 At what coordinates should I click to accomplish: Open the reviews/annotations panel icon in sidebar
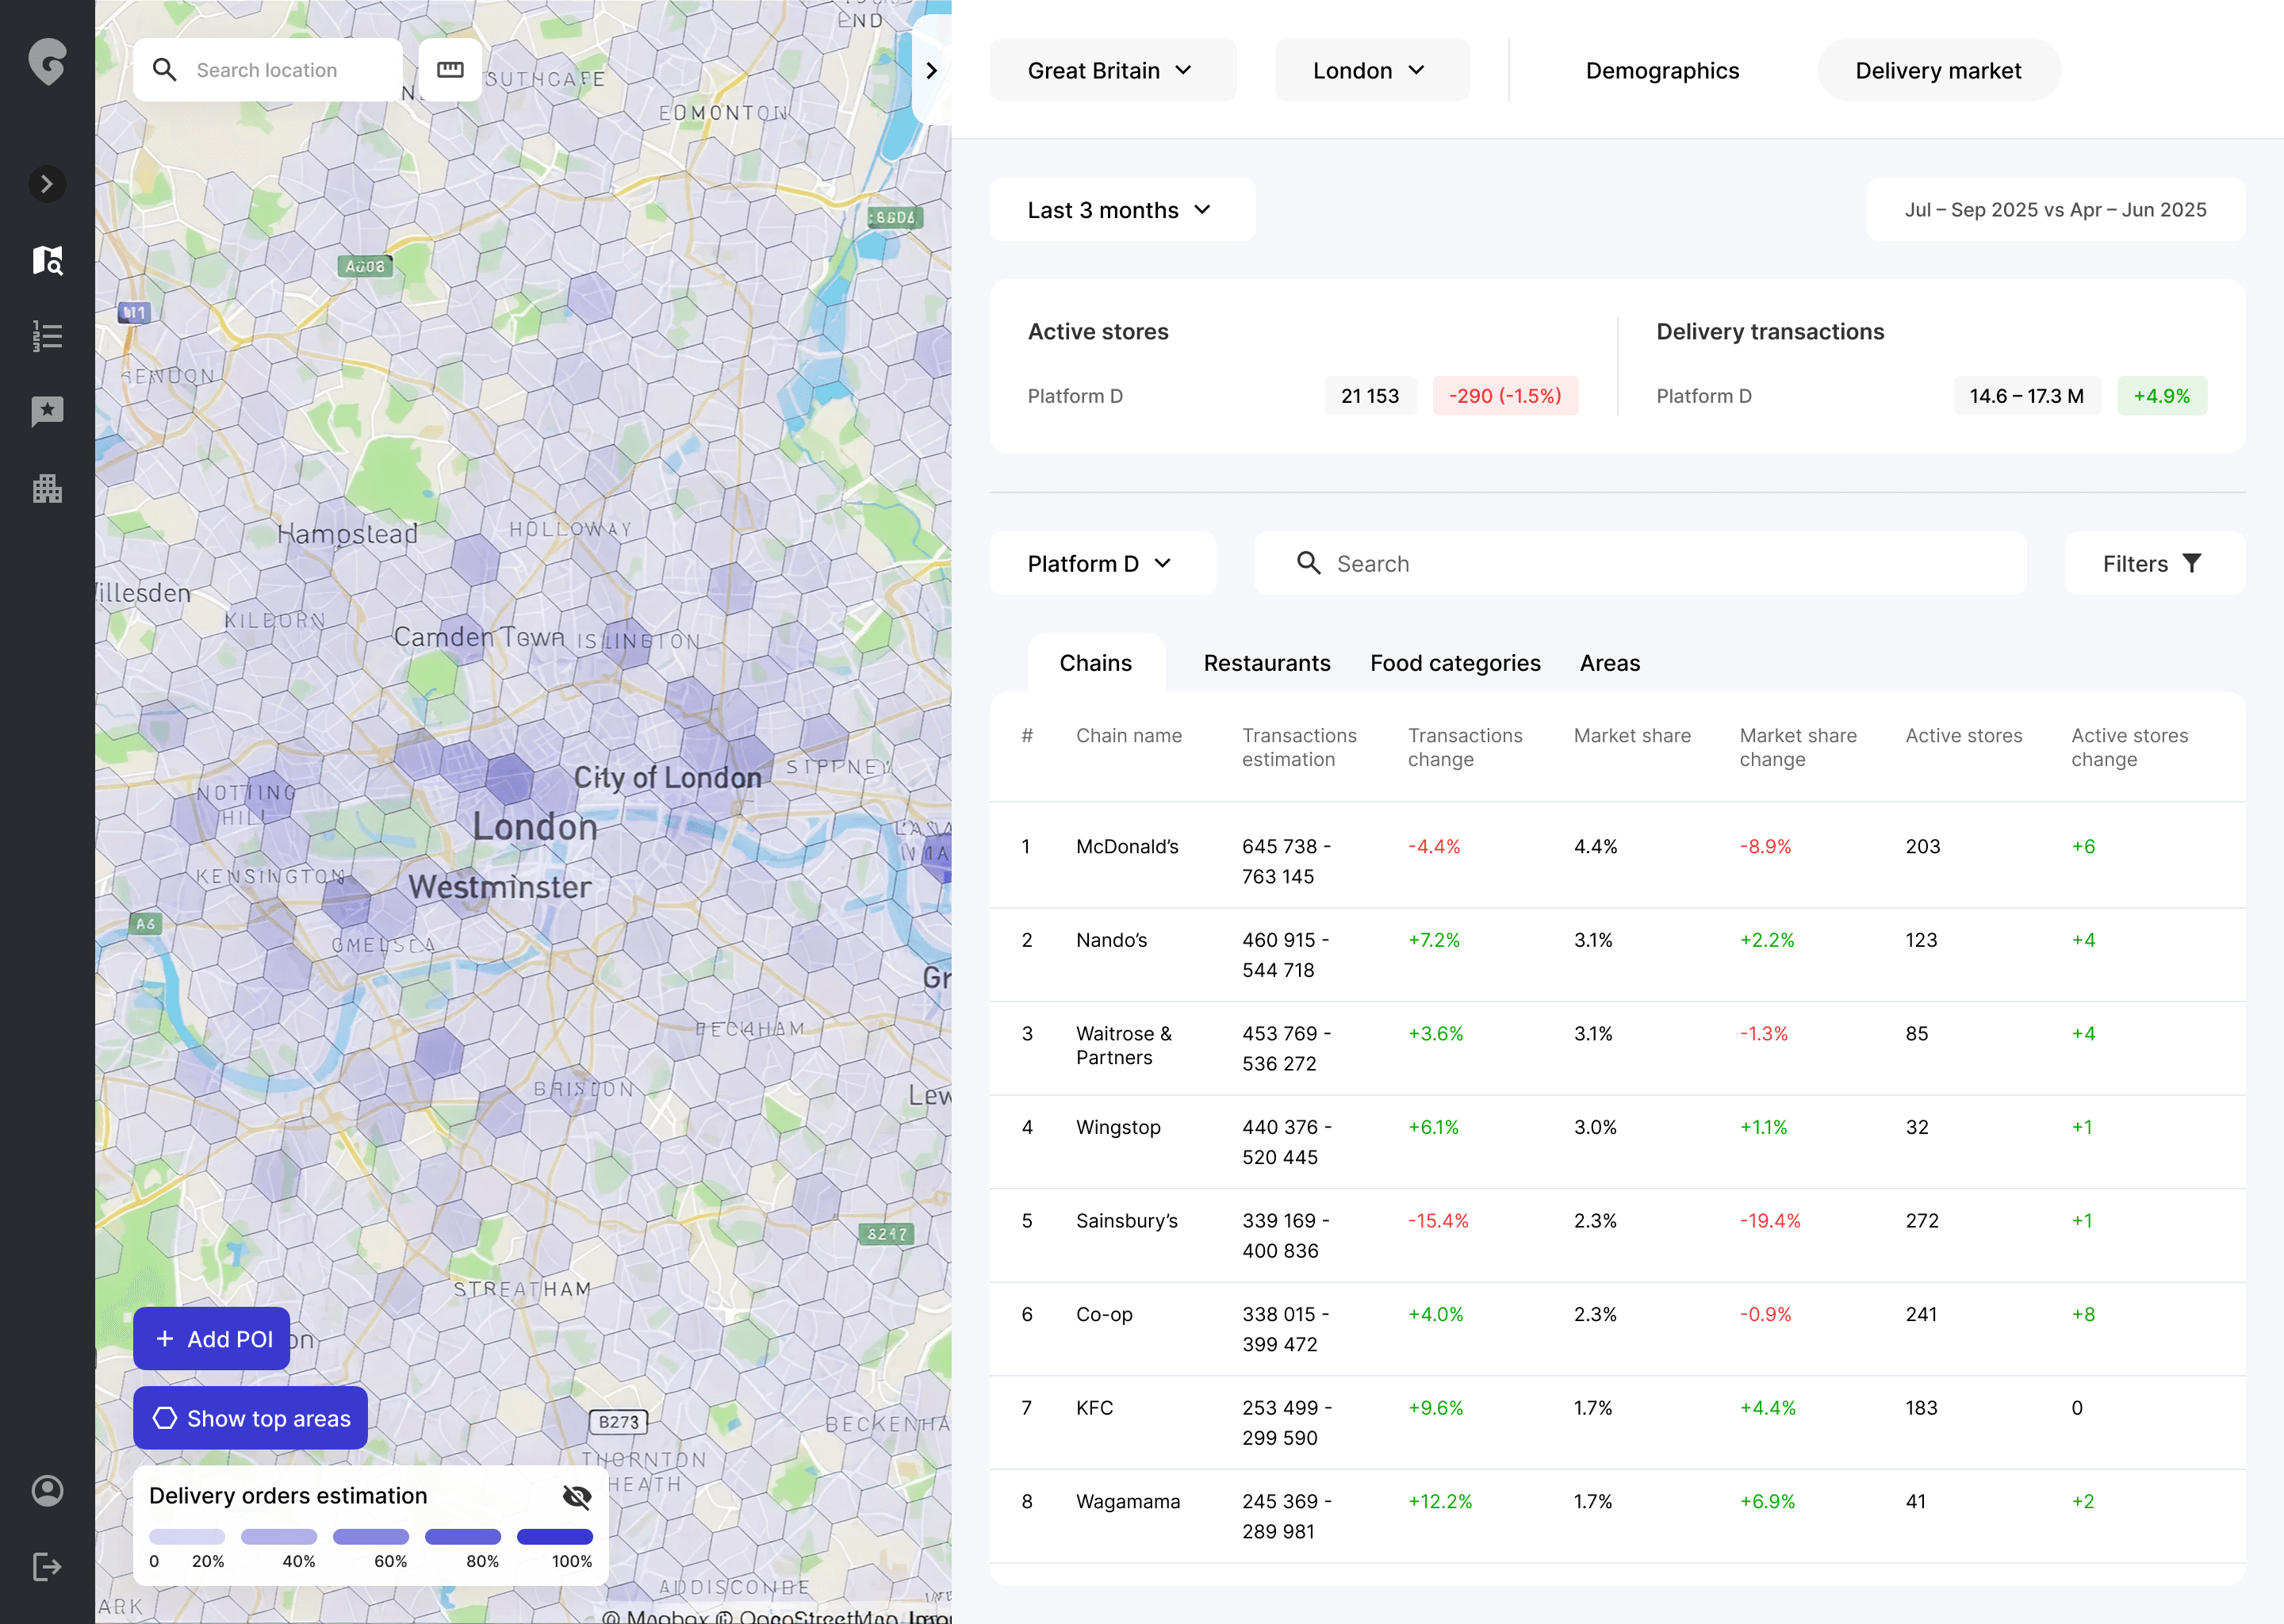coord(47,411)
